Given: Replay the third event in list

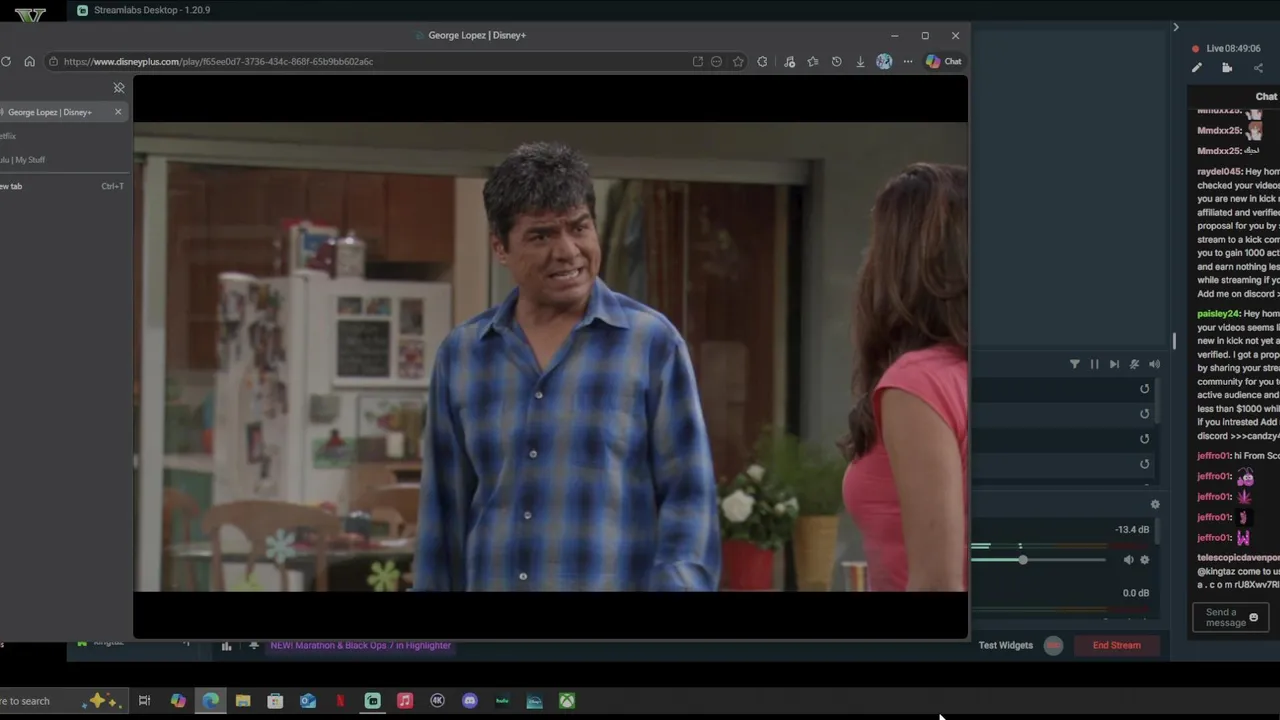Looking at the screenshot, I should (1145, 439).
